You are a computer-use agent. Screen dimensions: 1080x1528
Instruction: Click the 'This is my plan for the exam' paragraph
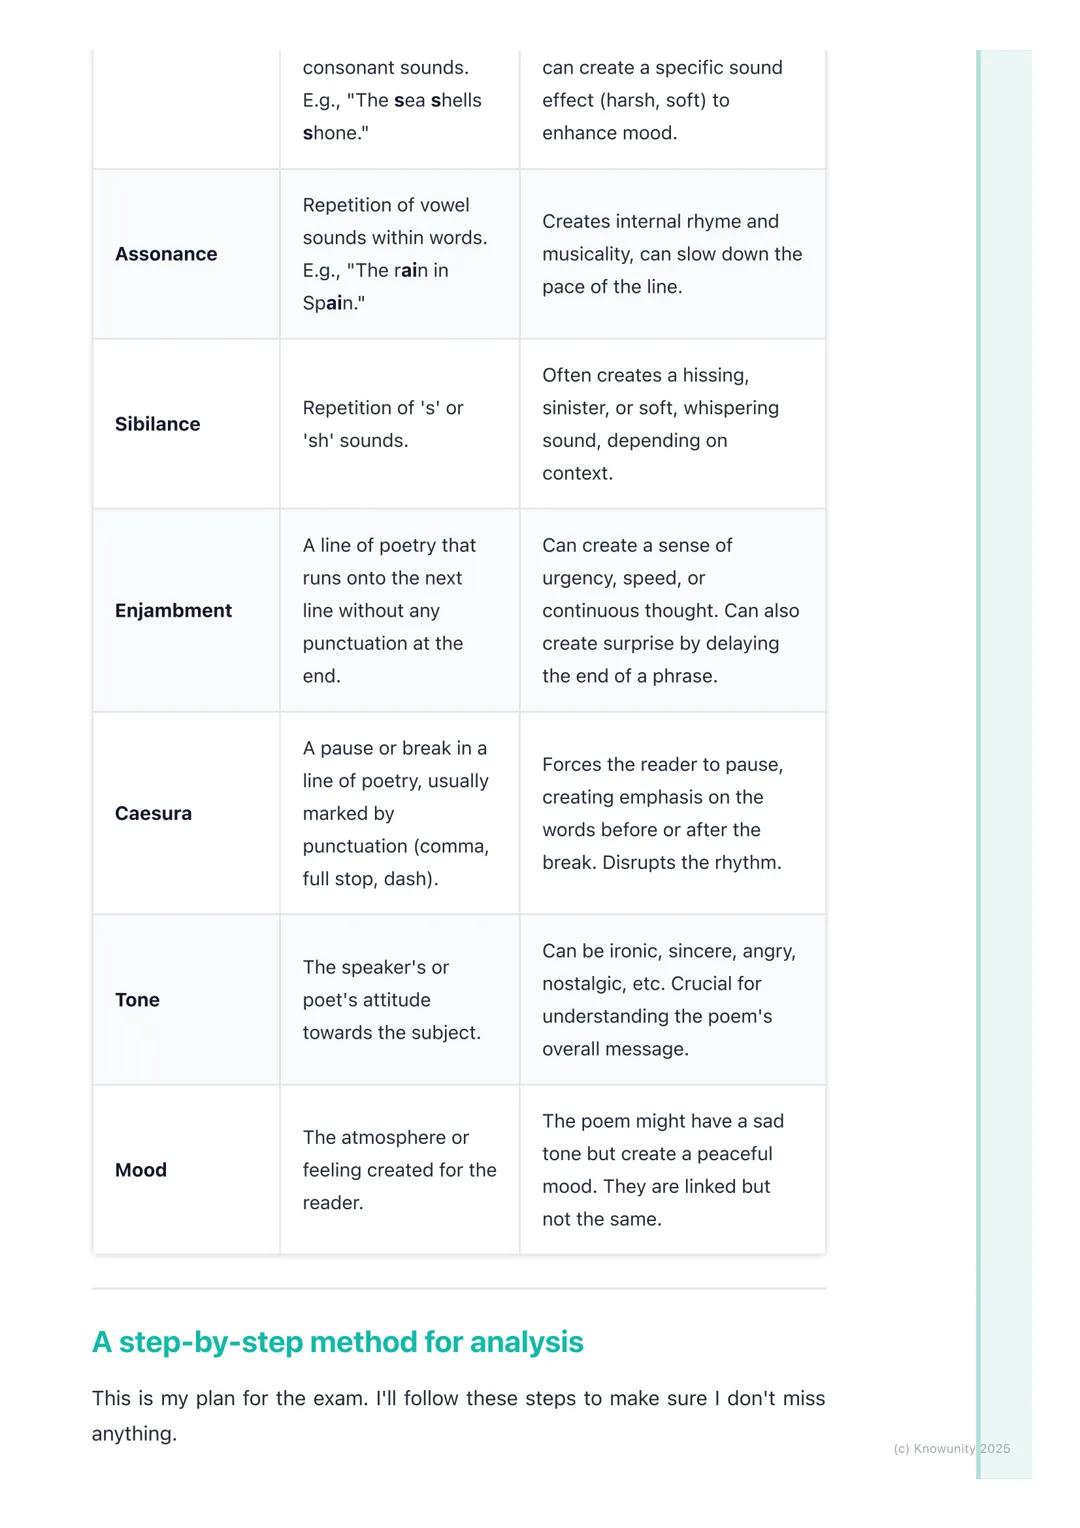point(458,1415)
